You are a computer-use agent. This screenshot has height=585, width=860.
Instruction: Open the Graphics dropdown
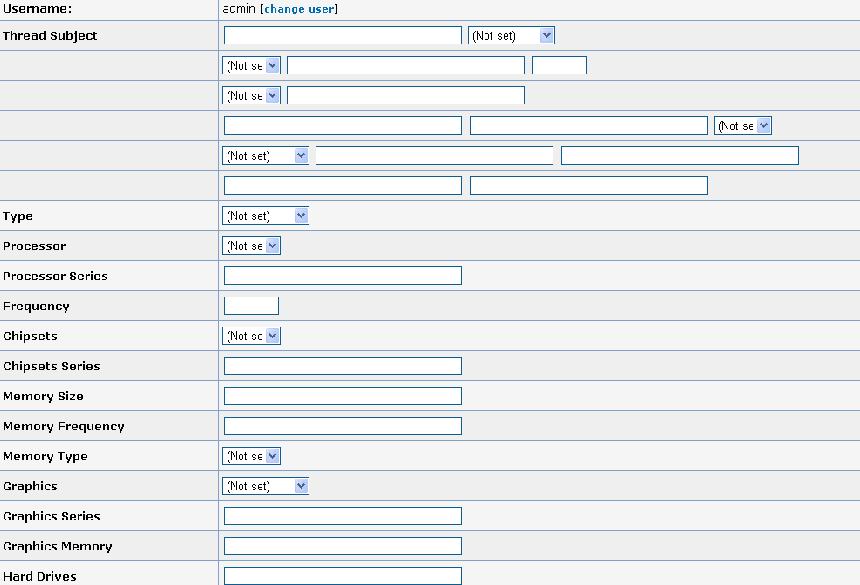[265, 486]
